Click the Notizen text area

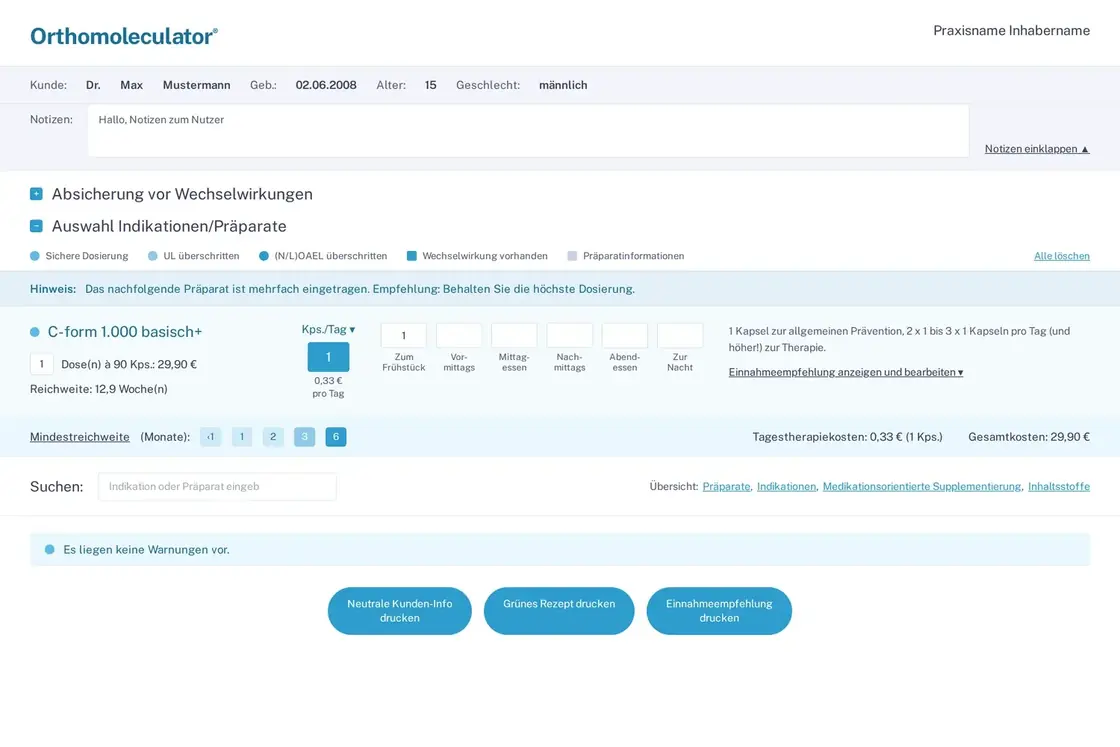tap(529, 131)
